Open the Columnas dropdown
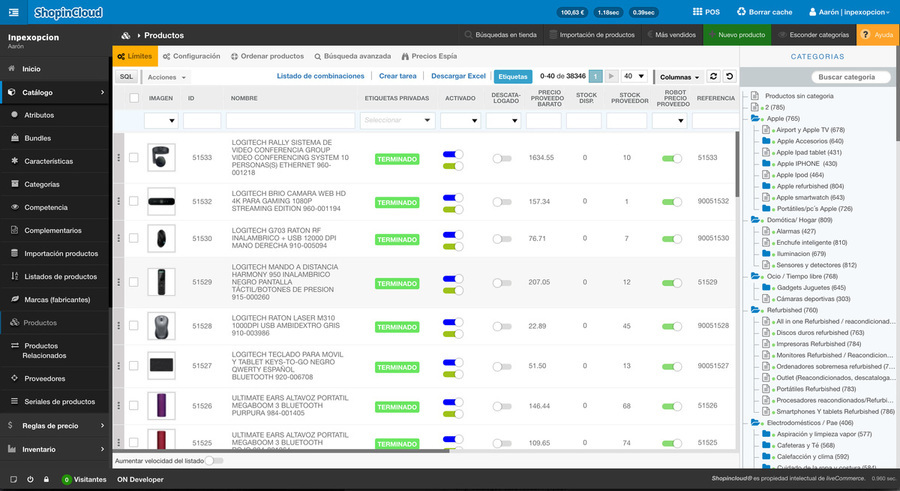900x491 pixels. (680, 77)
